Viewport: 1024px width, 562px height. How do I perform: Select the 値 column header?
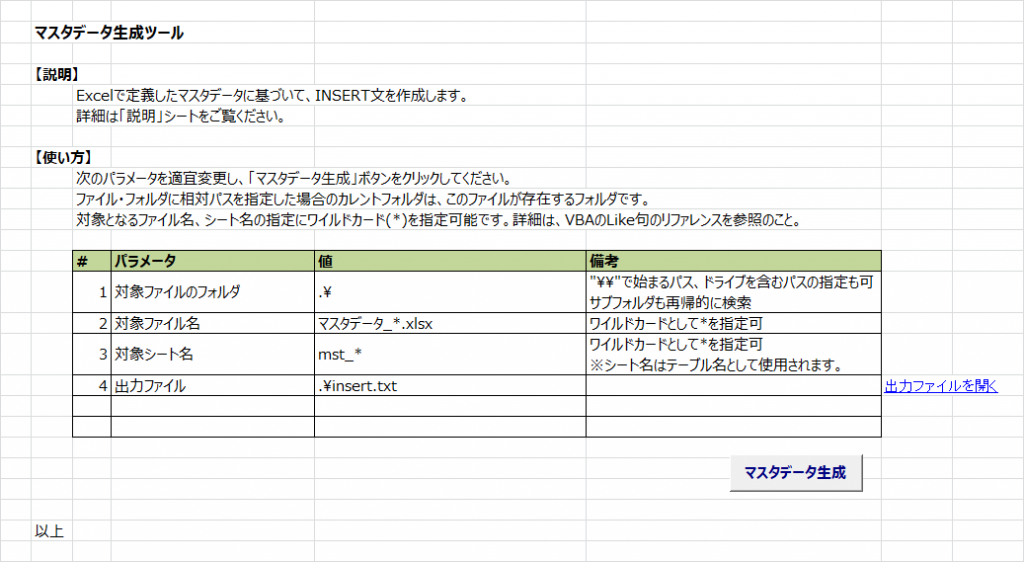[450, 261]
